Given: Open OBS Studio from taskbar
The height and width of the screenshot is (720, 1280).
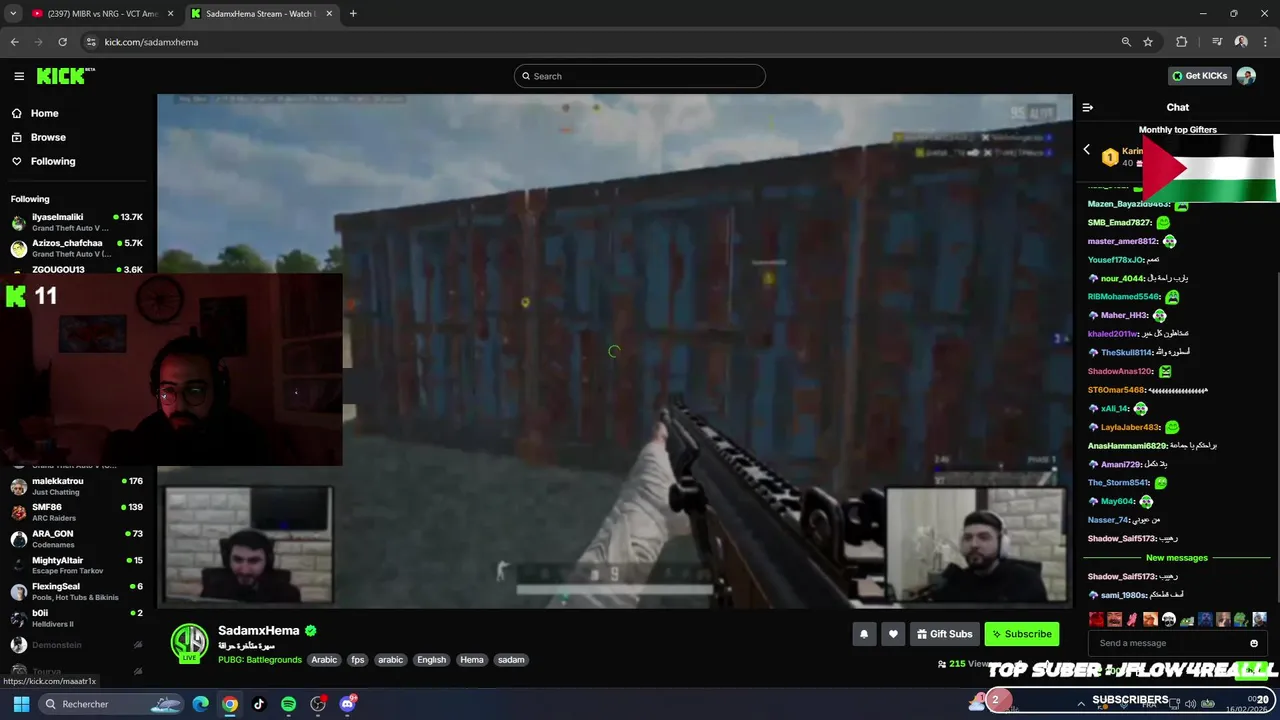Looking at the screenshot, I should point(318,704).
